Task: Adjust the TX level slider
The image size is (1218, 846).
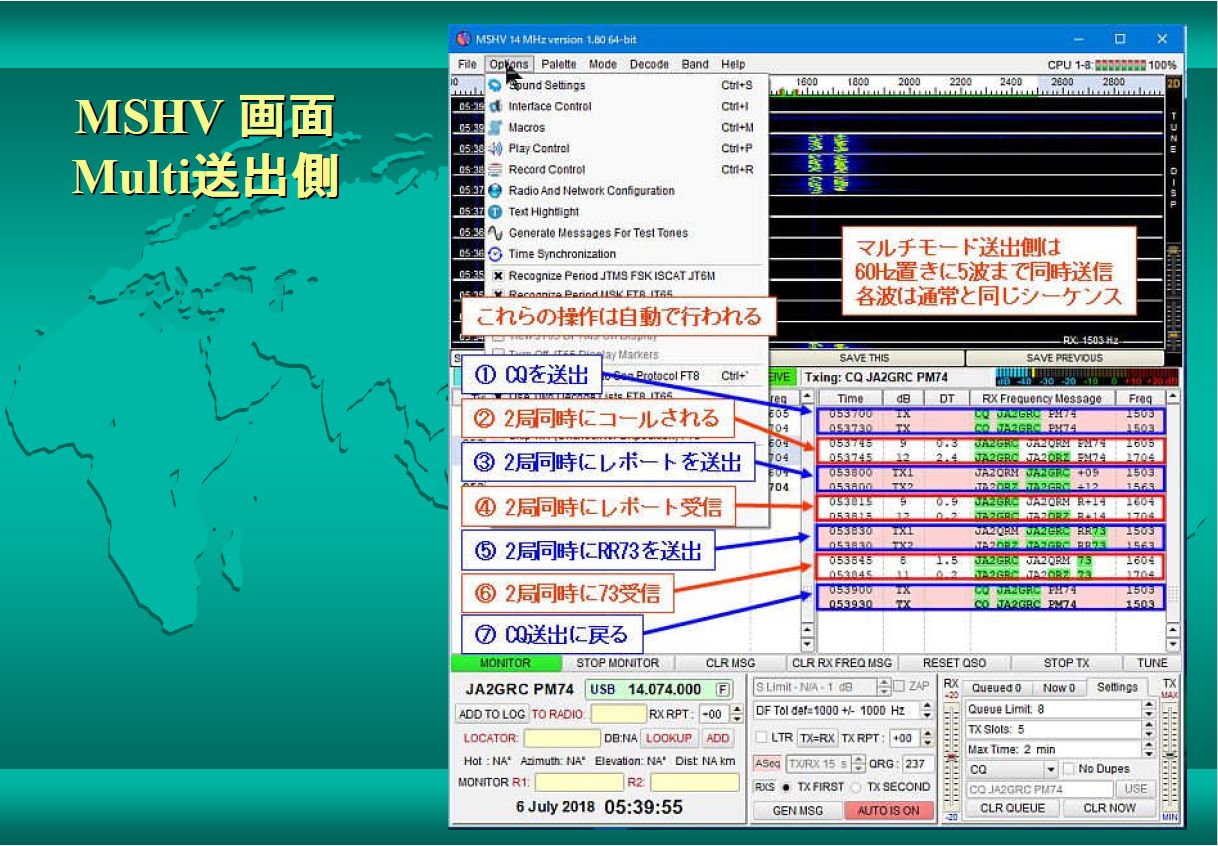Action: click(1171, 757)
